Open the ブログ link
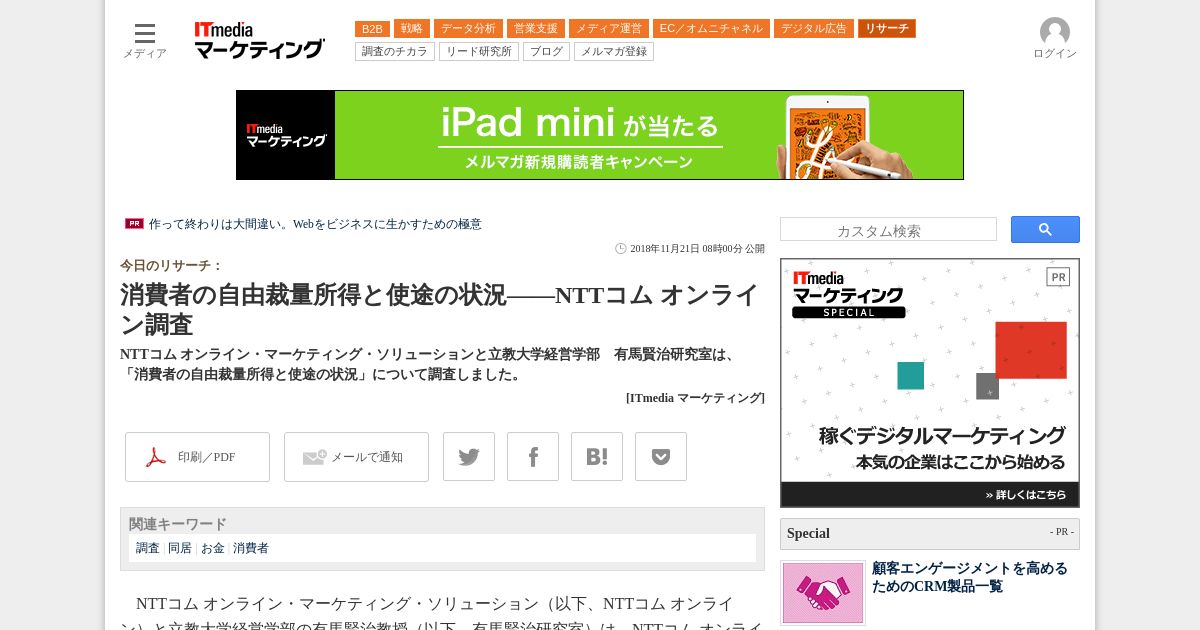The height and width of the screenshot is (630, 1200). [x=546, y=51]
